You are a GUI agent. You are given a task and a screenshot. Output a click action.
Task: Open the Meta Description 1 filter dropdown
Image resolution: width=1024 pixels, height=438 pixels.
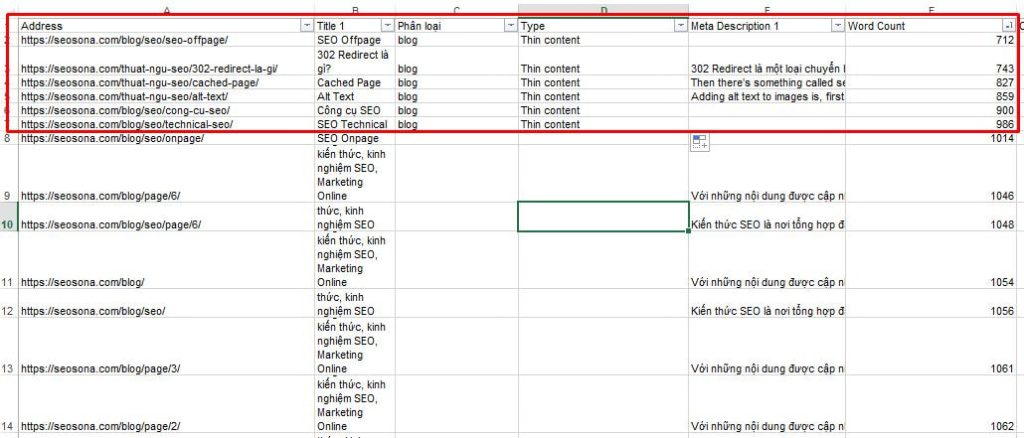click(837, 26)
